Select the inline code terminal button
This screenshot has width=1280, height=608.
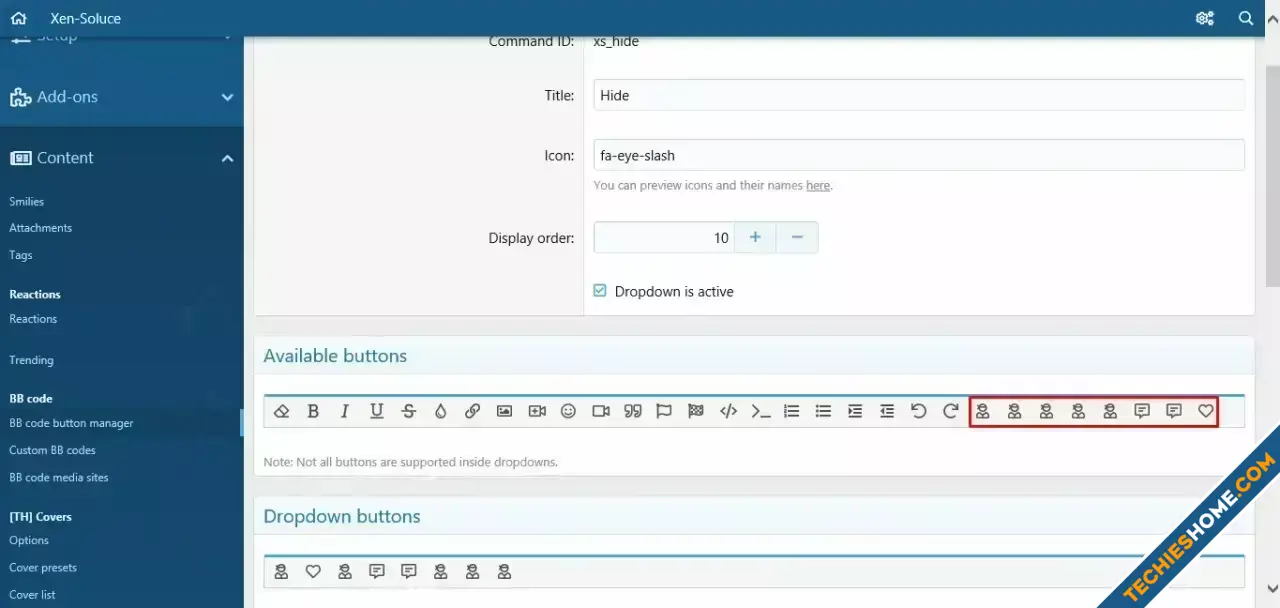click(761, 411)
